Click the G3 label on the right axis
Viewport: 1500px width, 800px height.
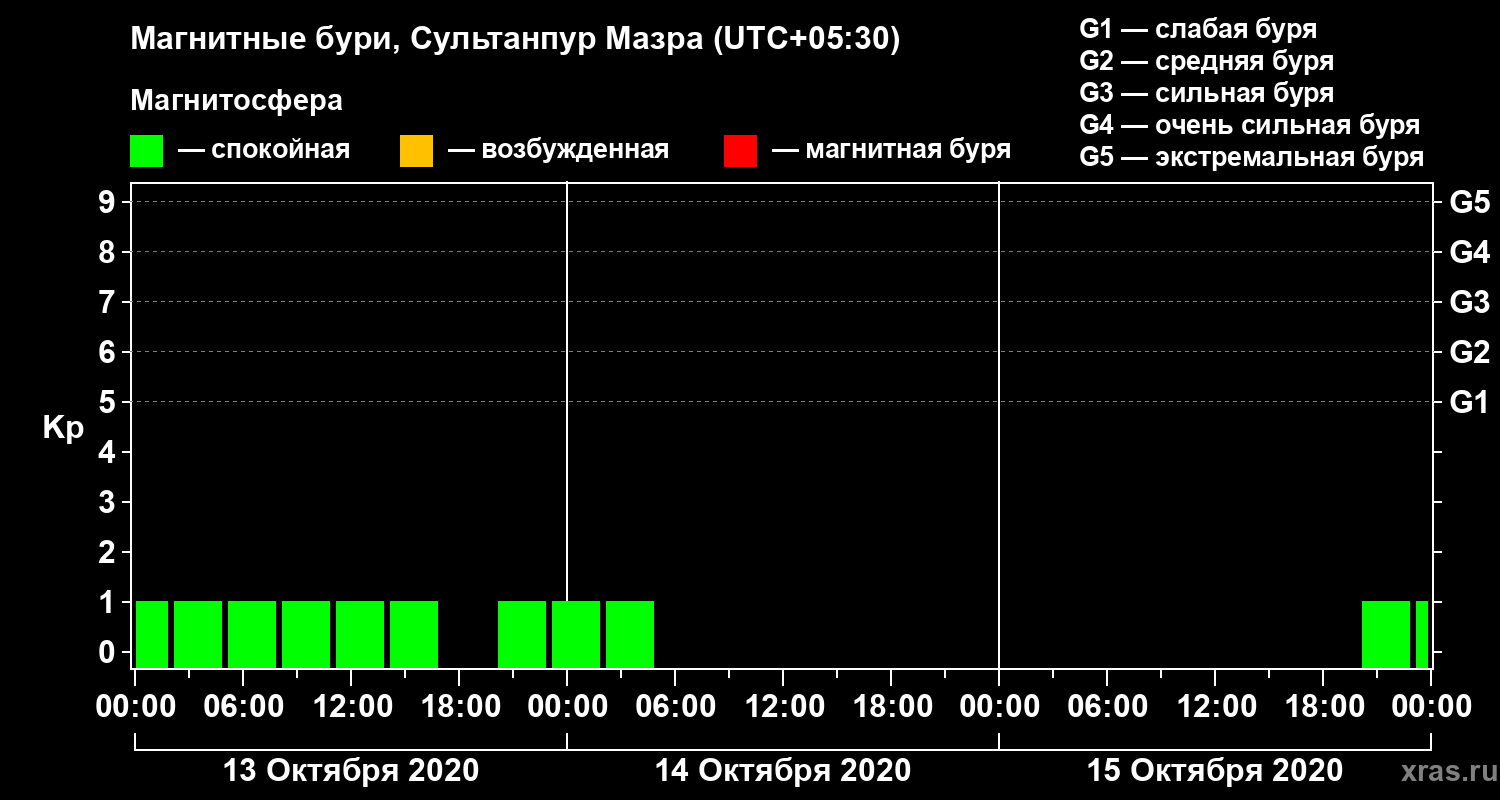(1469, 302)
